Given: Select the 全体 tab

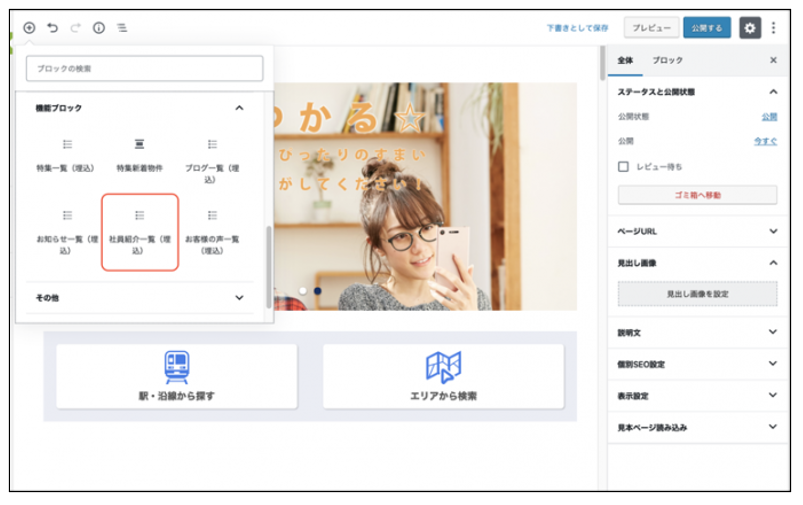Looking at the screenshot, I should pyautogui.click(x=626, y=60).
